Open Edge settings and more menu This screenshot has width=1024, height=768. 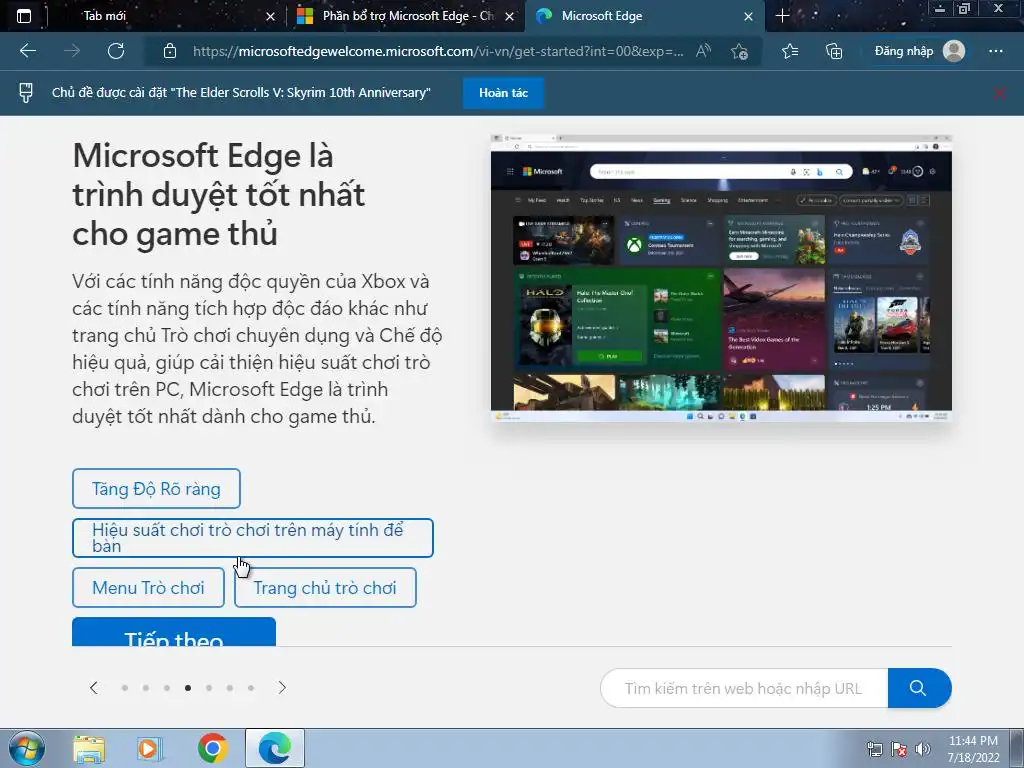tap(996, 51)
